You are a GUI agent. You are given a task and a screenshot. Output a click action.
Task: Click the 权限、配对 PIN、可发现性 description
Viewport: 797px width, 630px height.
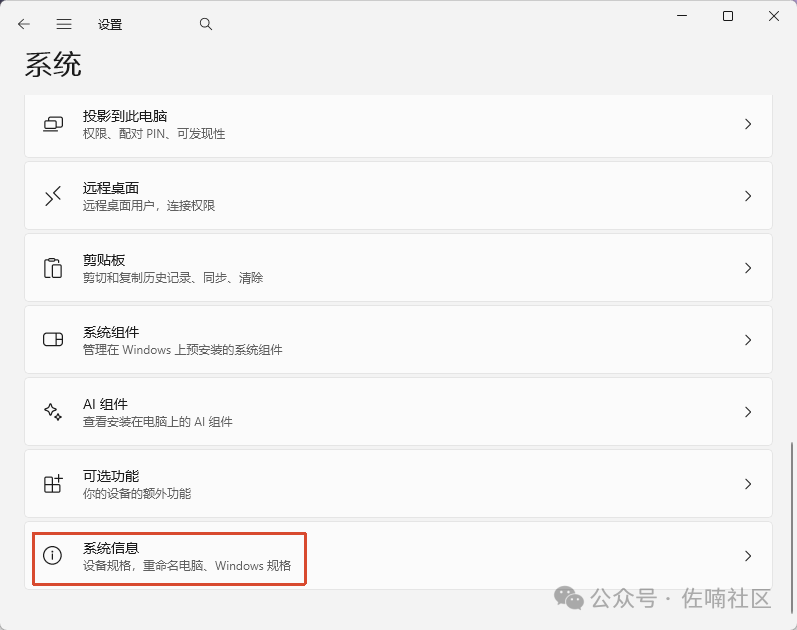click(x=154, y=134)
